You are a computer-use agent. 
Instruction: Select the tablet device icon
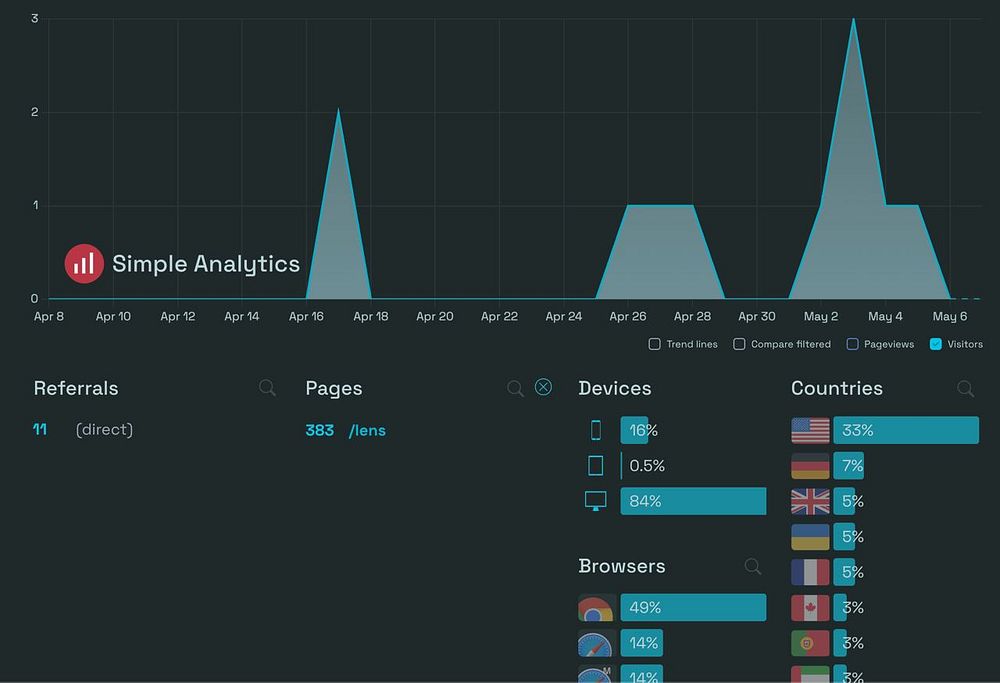596,466
